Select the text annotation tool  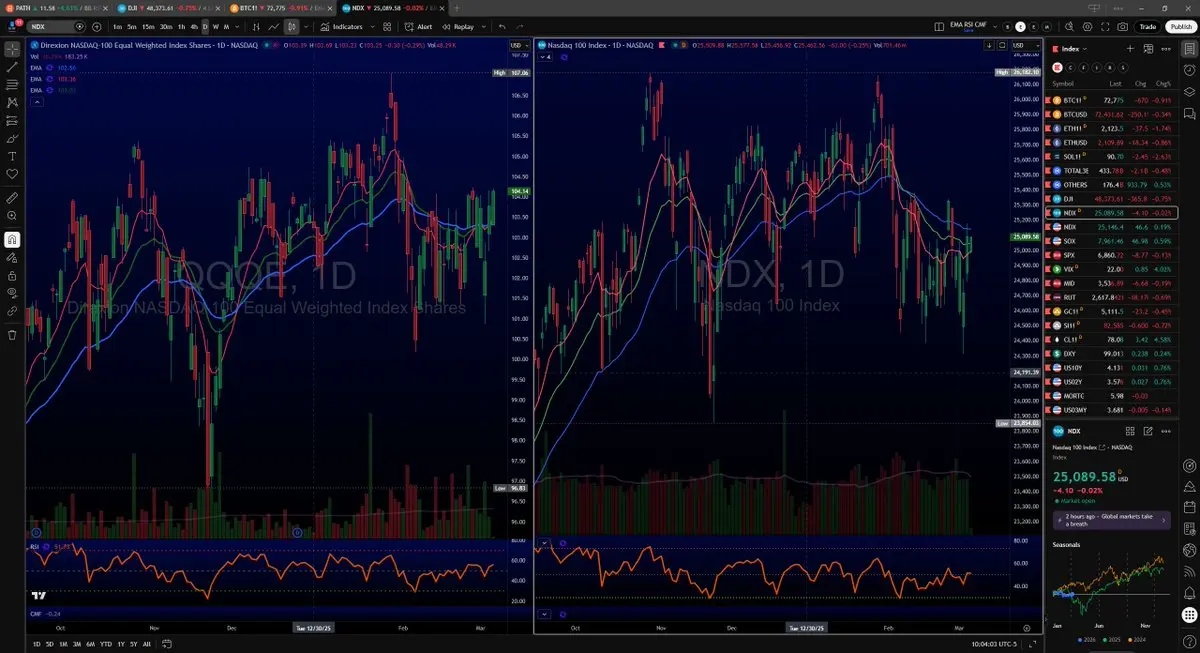(12, 156)
